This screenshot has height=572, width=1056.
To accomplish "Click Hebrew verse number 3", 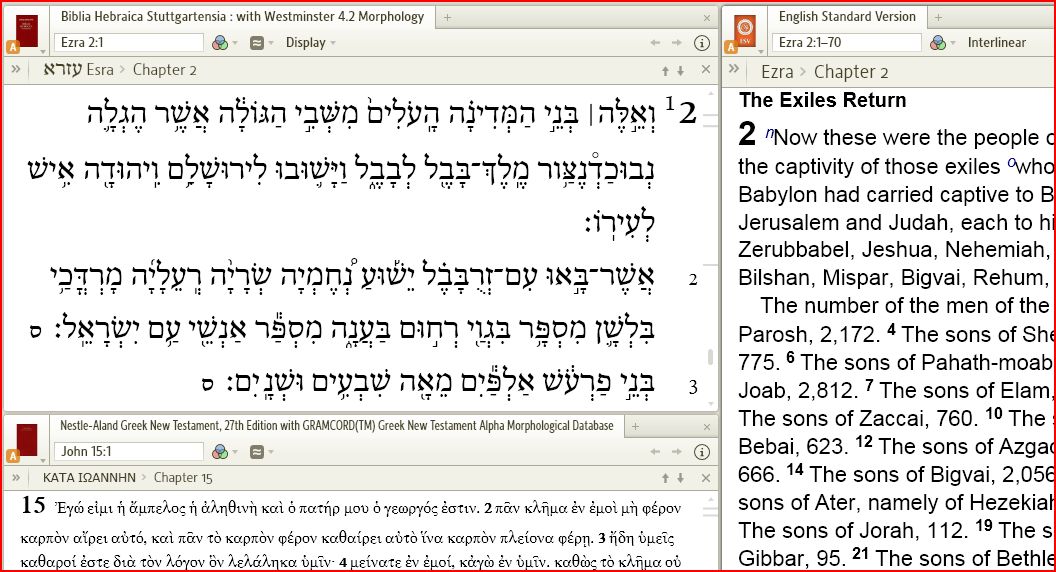I will coord(693,387).
